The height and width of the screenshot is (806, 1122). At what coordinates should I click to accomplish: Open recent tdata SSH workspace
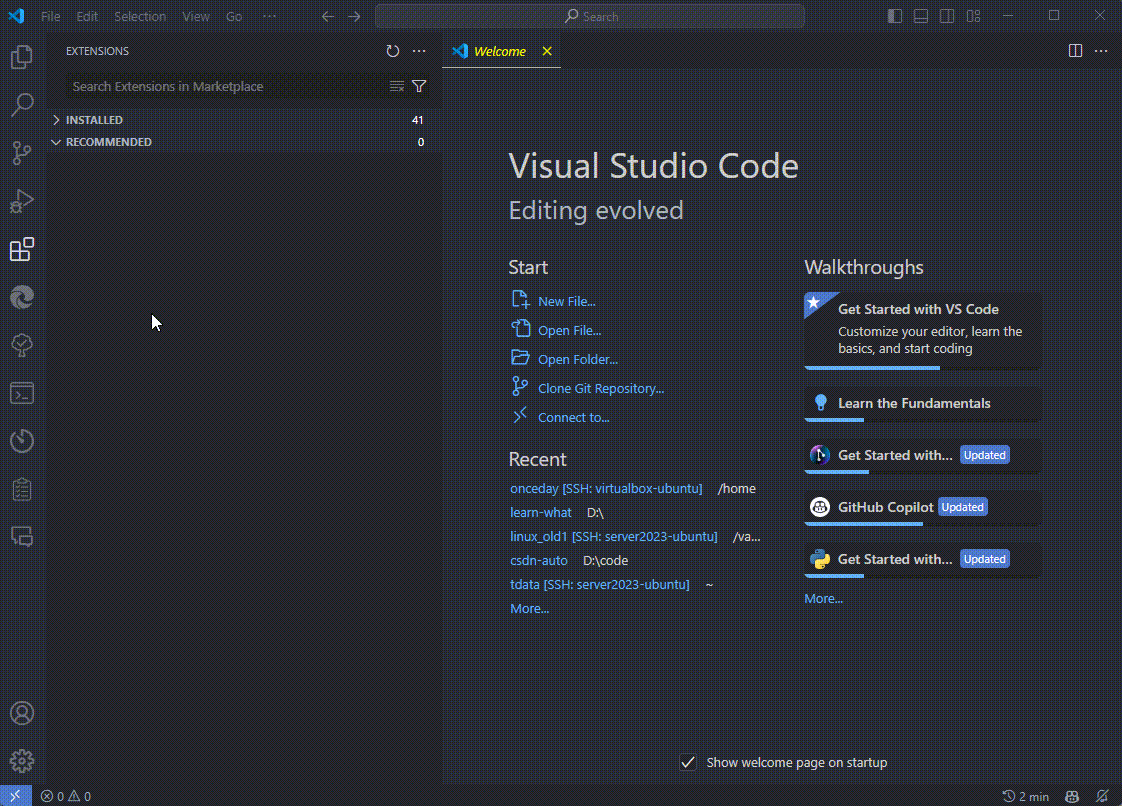coord(600,584)
